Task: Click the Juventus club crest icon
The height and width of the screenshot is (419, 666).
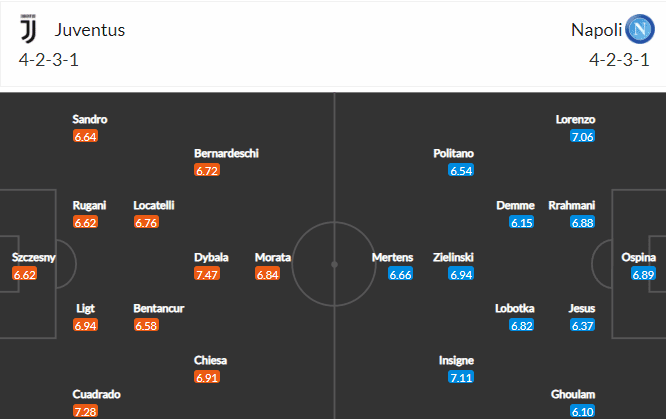Action: tap(28, 29)
